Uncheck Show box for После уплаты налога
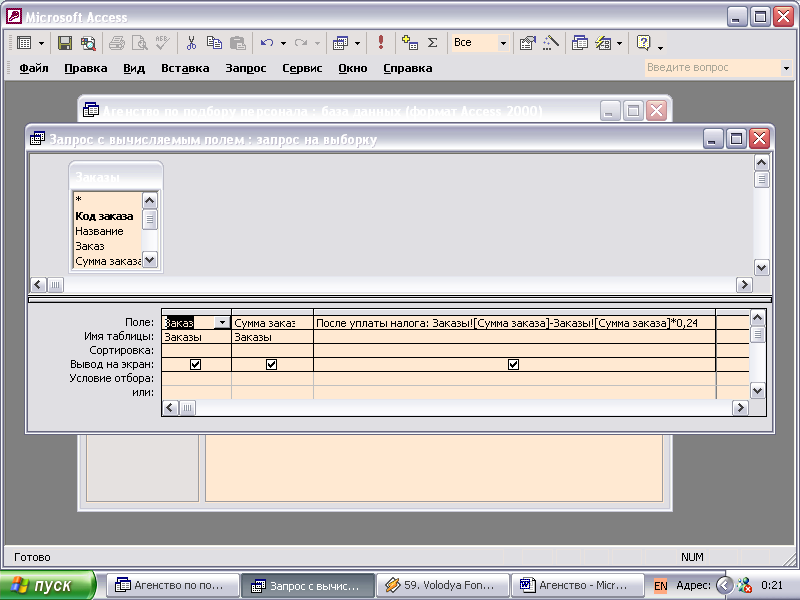800x600 pixels. click(x=514, y=365)
